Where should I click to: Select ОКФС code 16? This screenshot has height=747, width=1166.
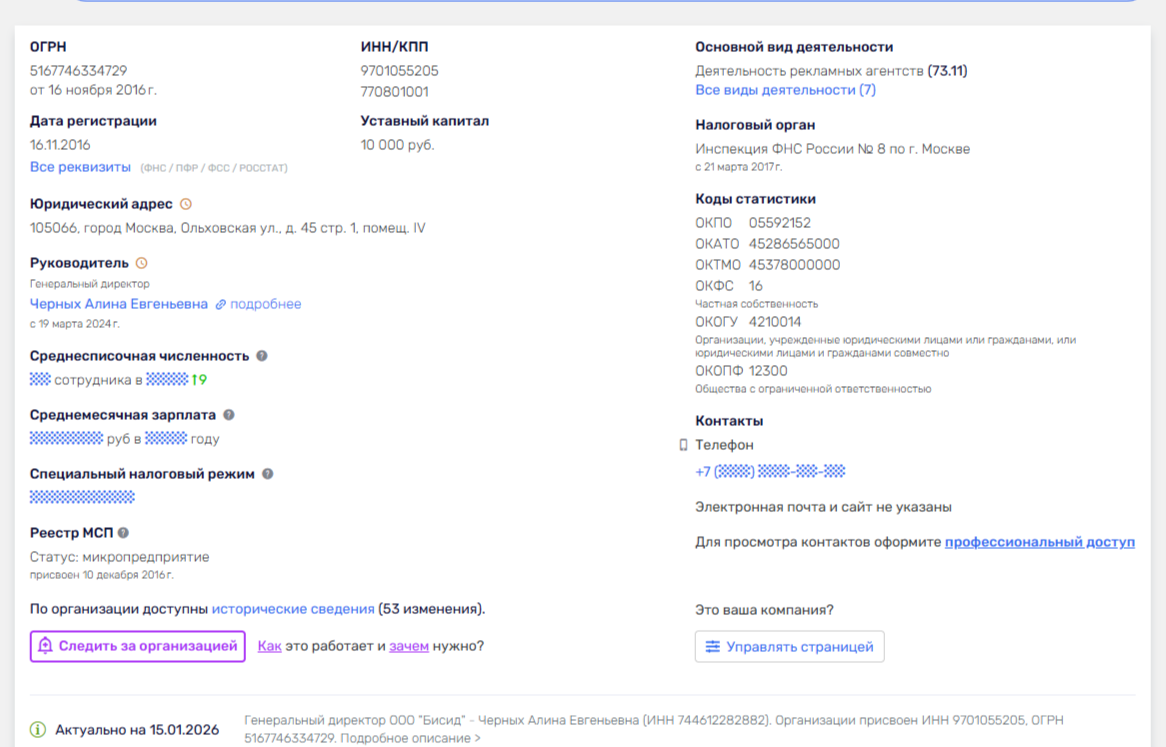click(756, 286)
